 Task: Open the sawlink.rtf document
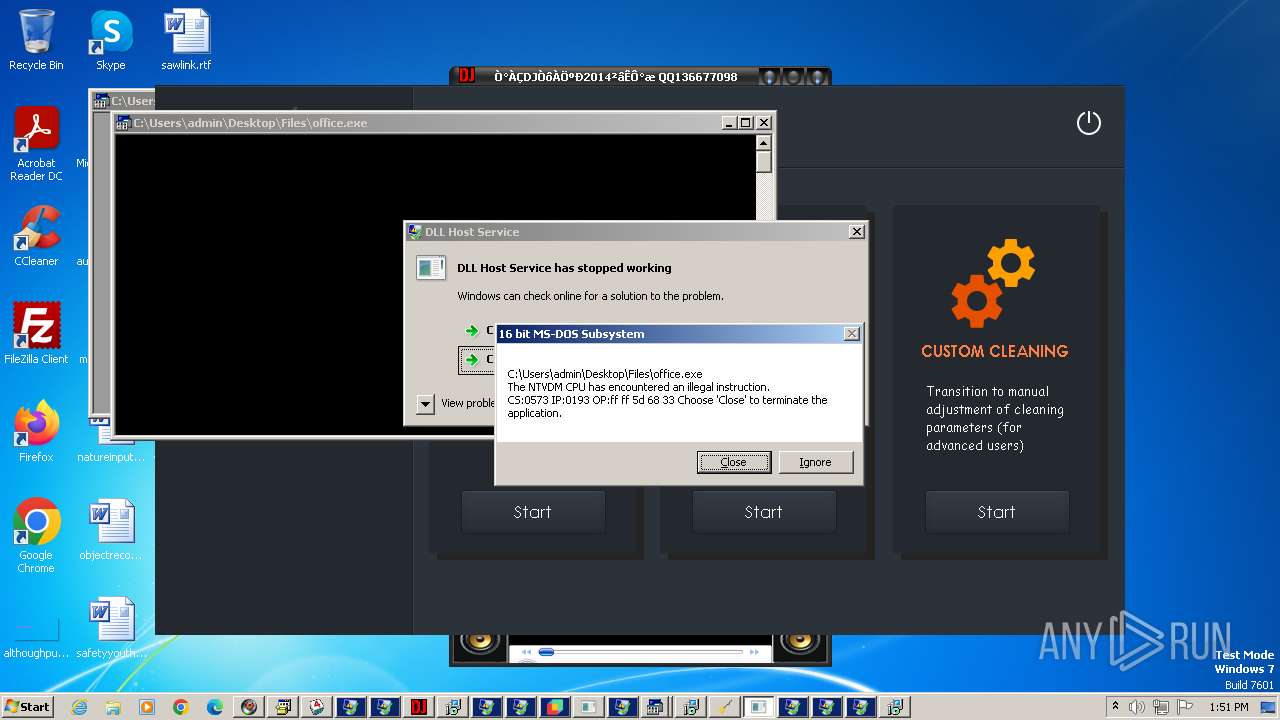(x=186, y=40)
